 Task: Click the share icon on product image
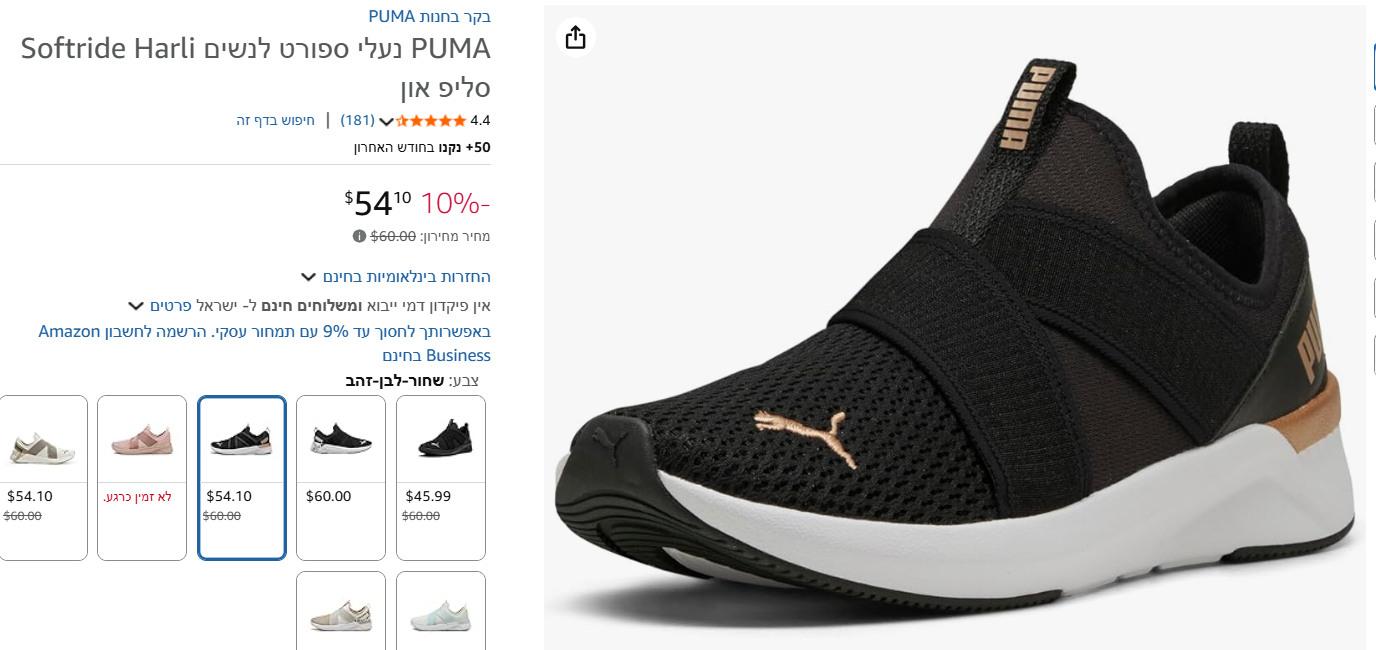(575, 38)
